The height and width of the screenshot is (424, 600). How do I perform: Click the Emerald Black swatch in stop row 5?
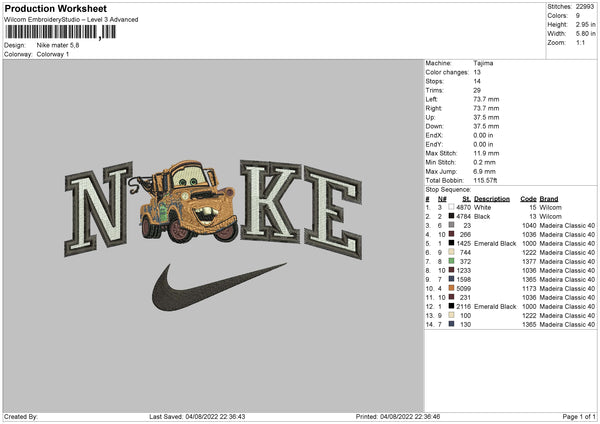(x=452, y=243)
